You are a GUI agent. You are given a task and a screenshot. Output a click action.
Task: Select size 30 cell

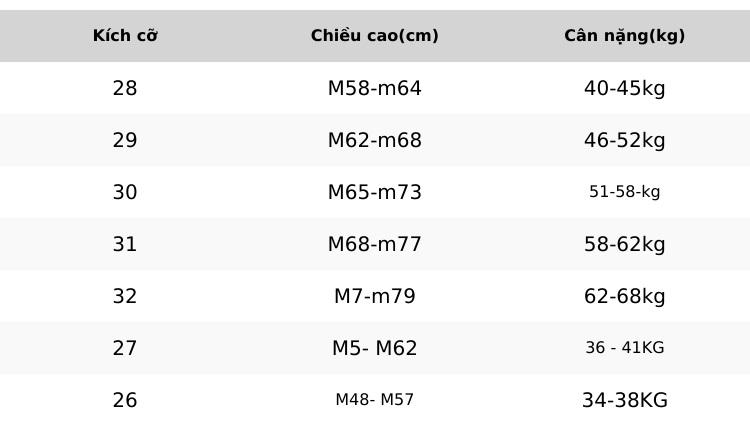tap(125, 192)
